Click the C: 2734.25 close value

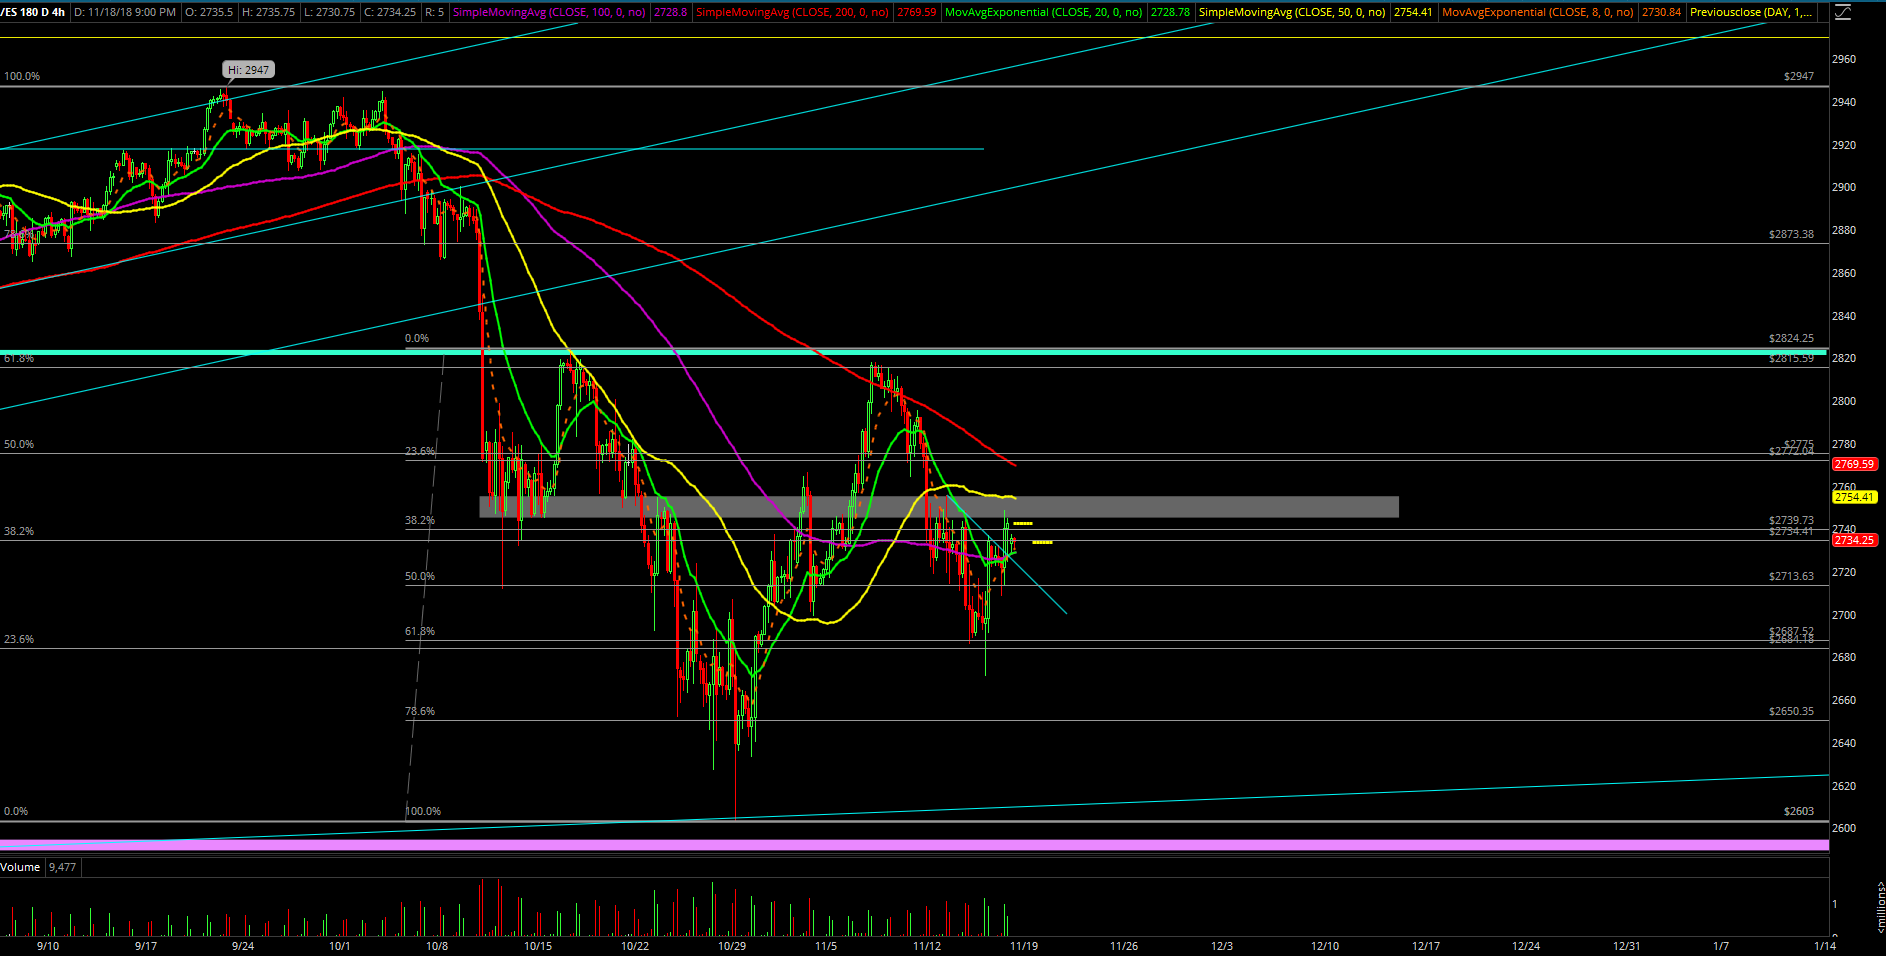point(390,12)
